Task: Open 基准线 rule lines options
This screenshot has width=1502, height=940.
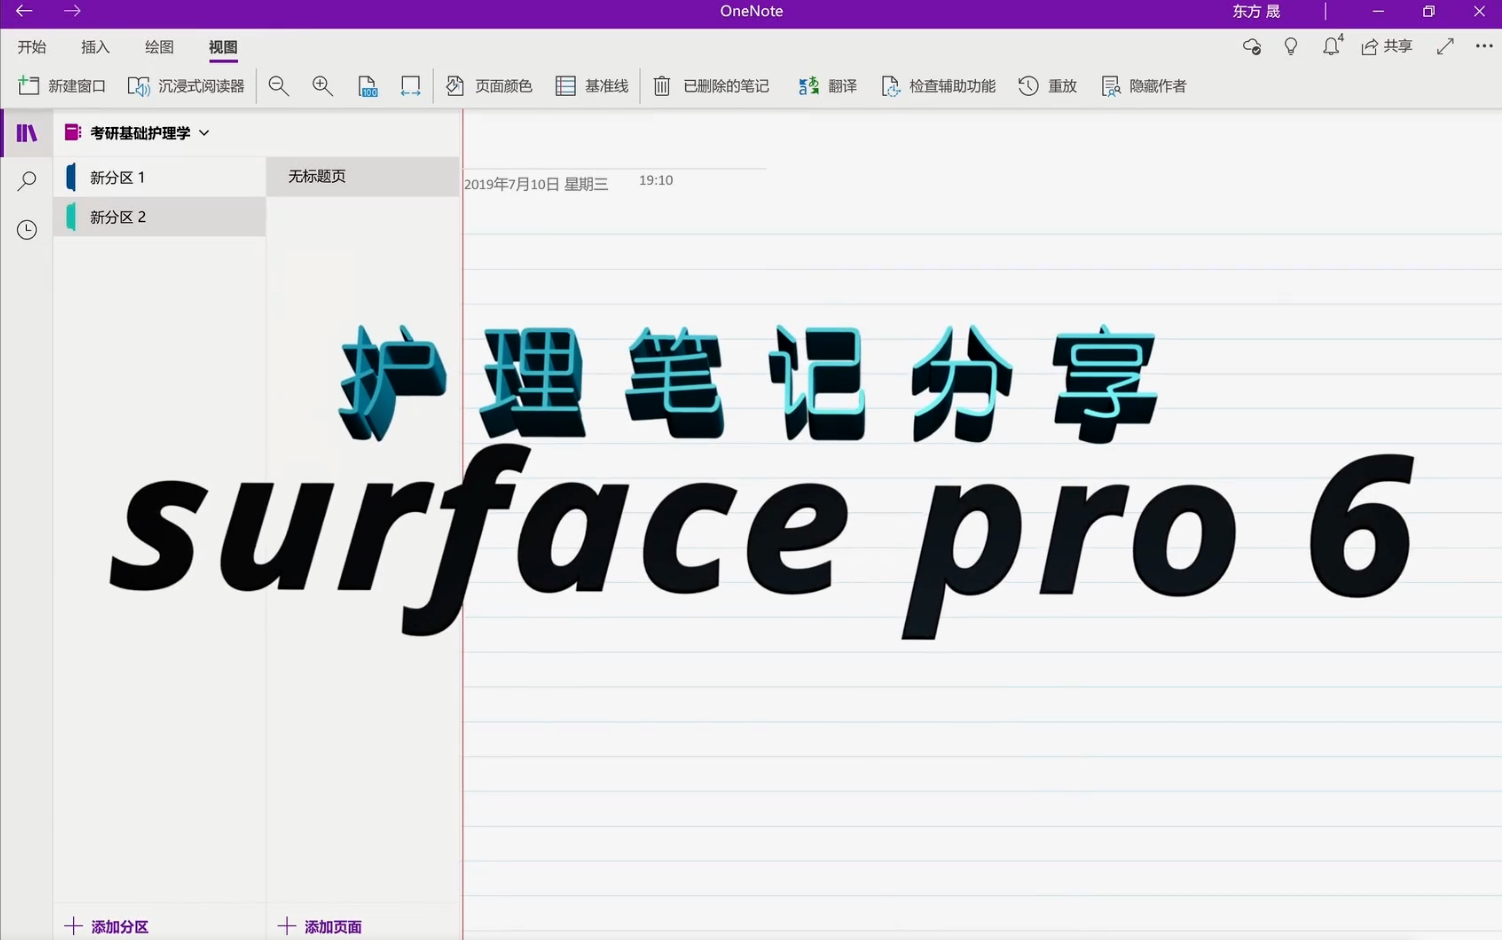Action: [x=592, y=86]
